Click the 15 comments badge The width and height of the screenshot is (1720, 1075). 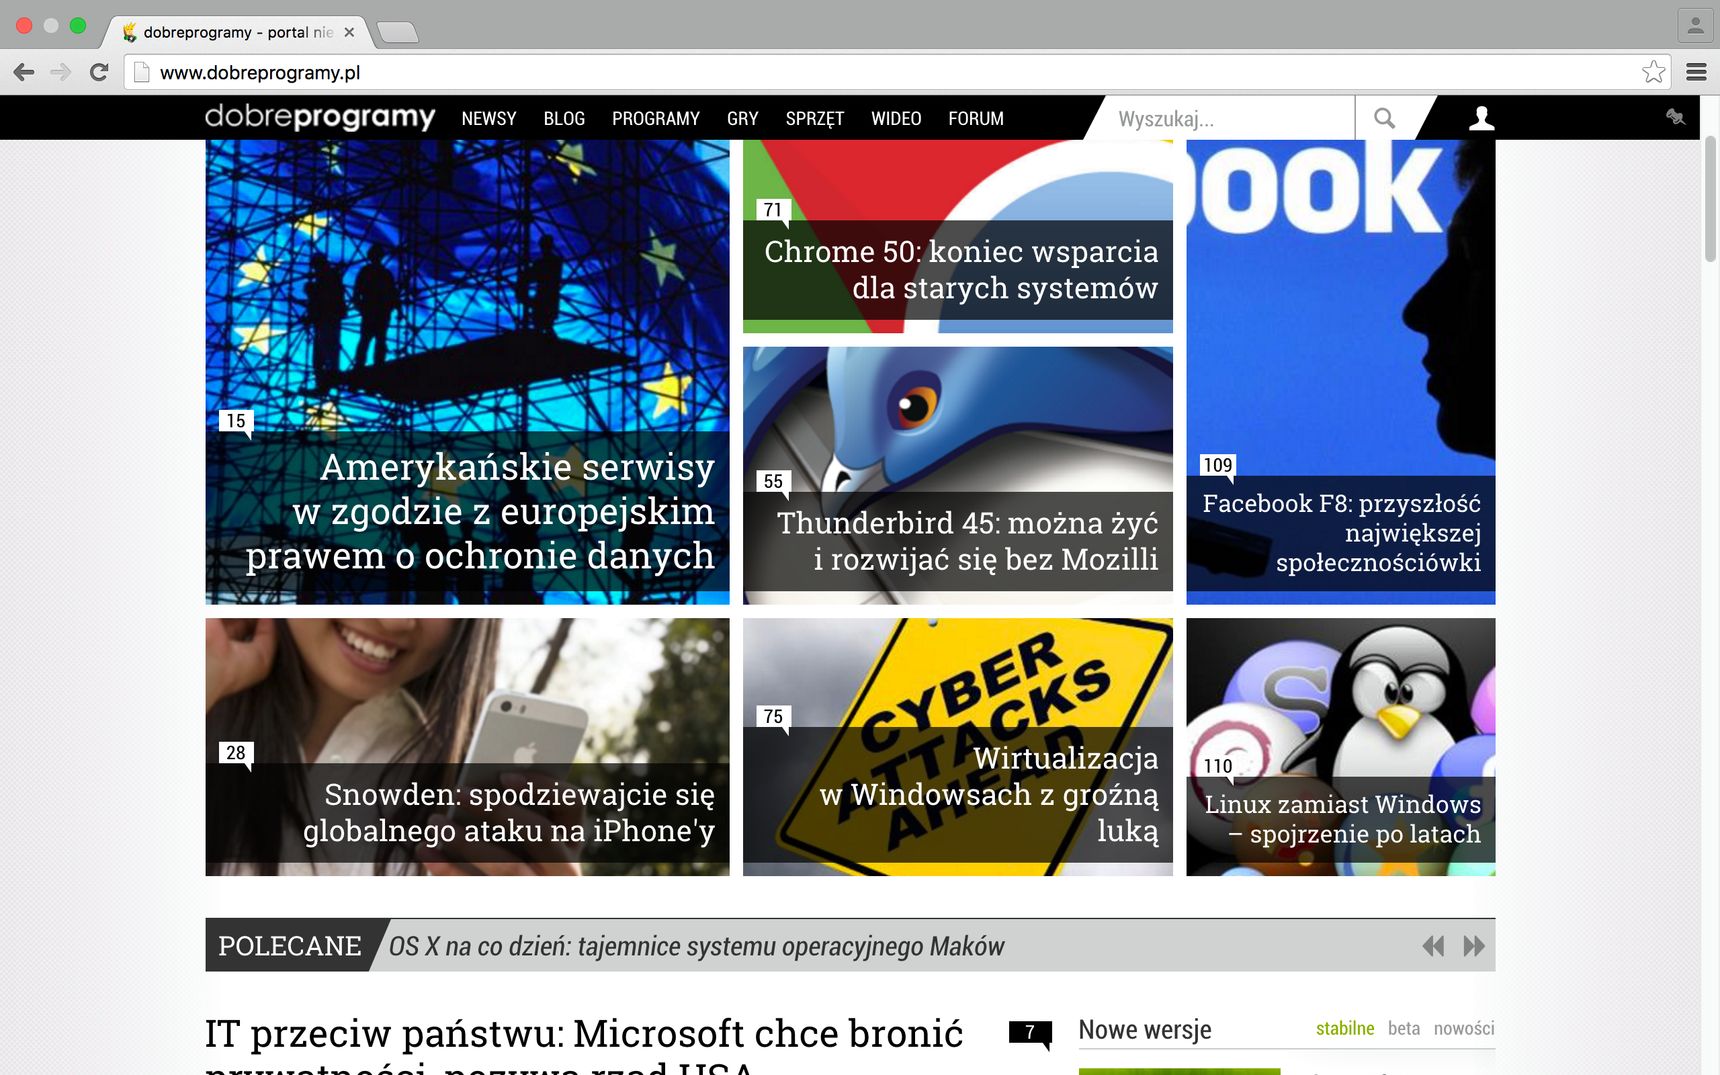[235, 421]
